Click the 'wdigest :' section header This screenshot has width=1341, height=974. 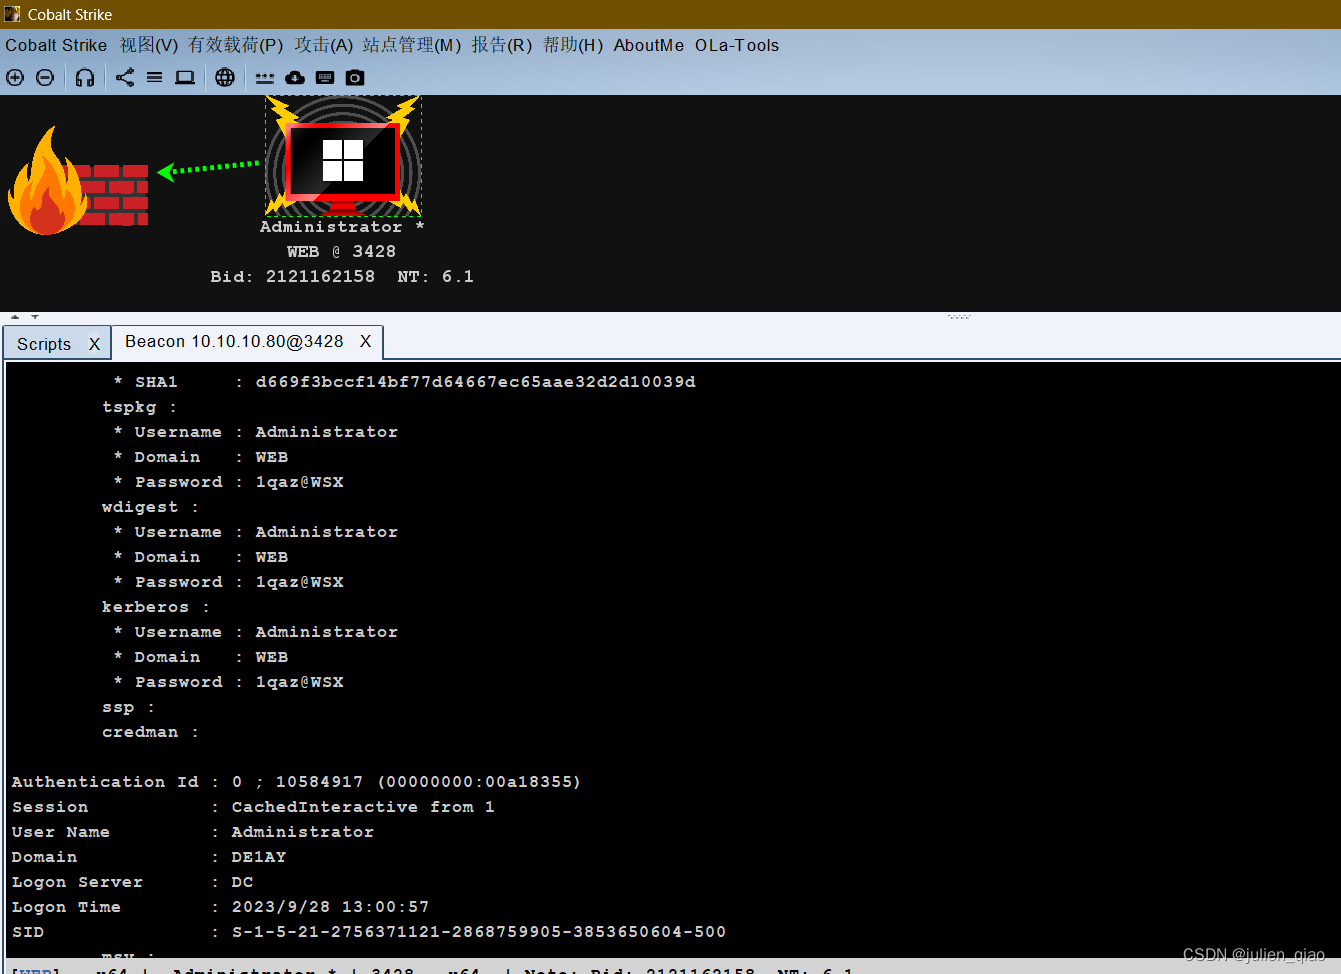point(150,507)
